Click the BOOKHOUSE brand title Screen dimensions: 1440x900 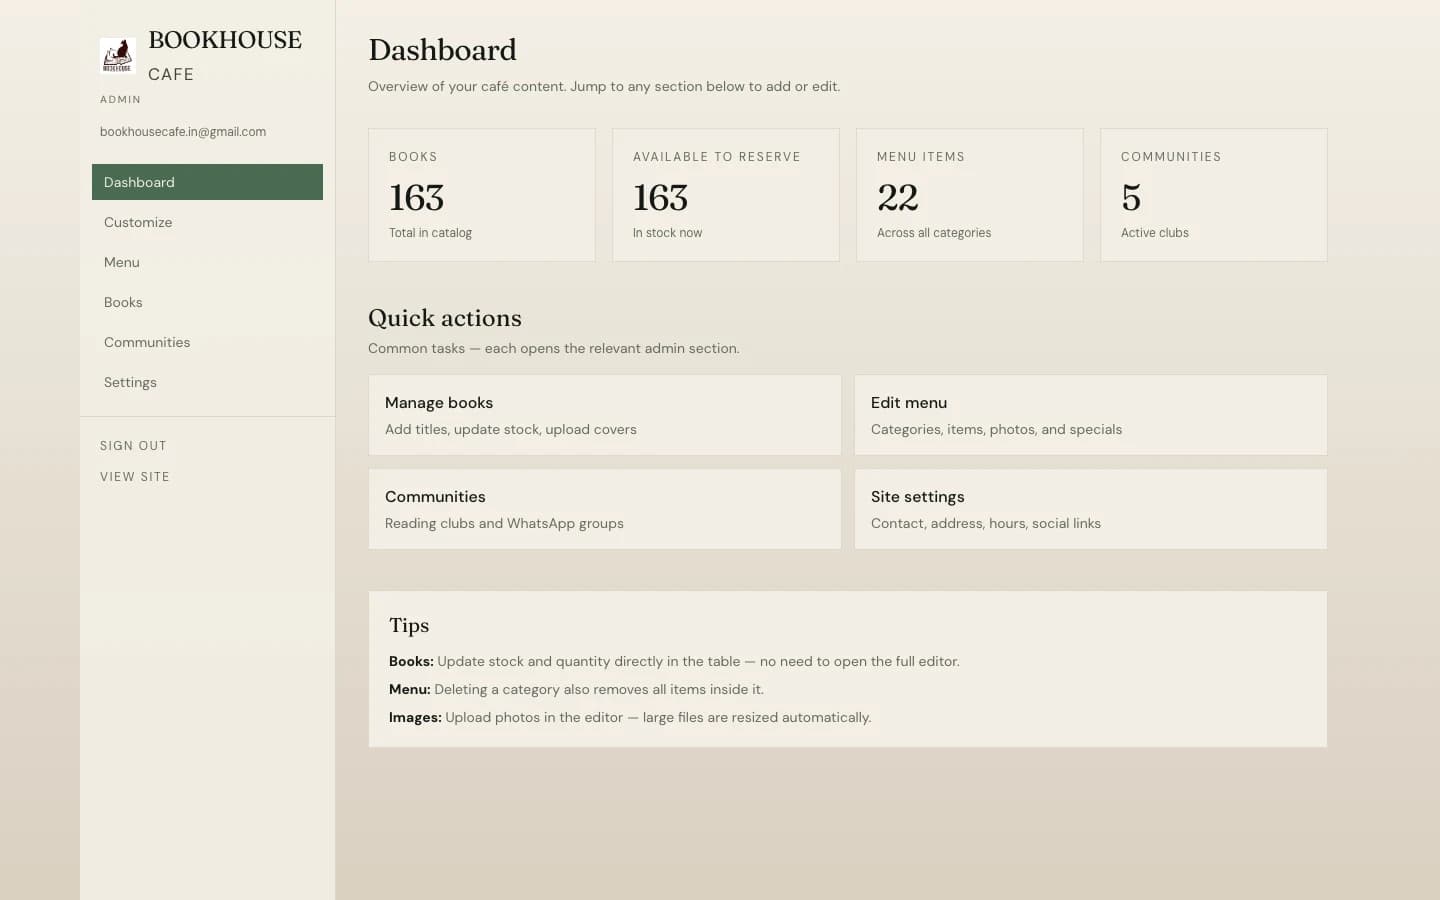tap(225, 40)
